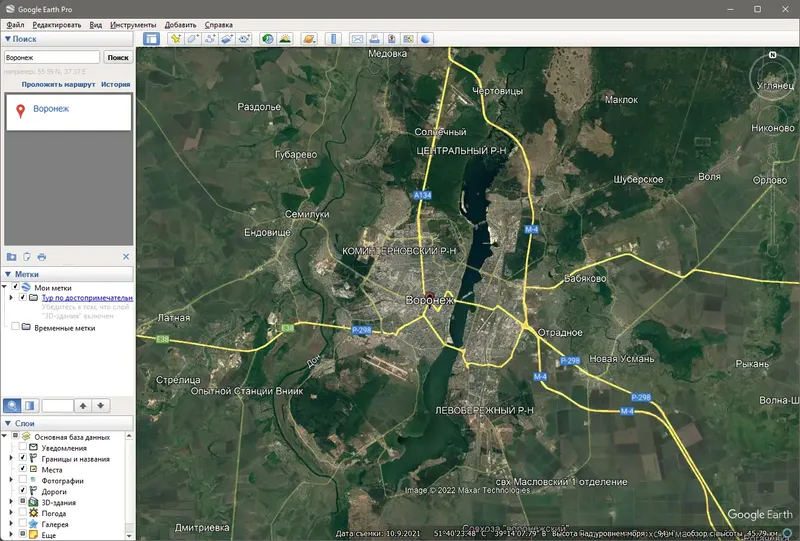Screen dimensions: 800x541
Task: Click the search field containing Воронеж
Action: 52,57
